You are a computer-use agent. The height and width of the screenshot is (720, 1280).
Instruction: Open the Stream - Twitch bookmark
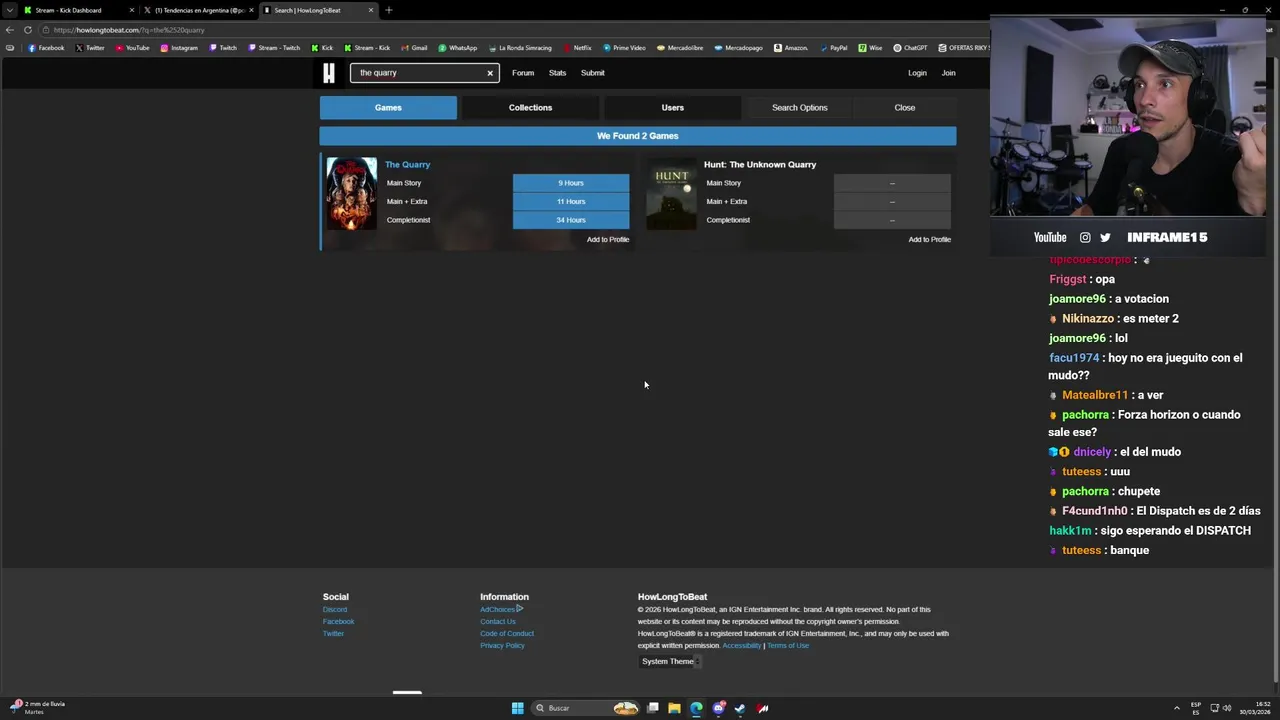(x=274, y=48)
